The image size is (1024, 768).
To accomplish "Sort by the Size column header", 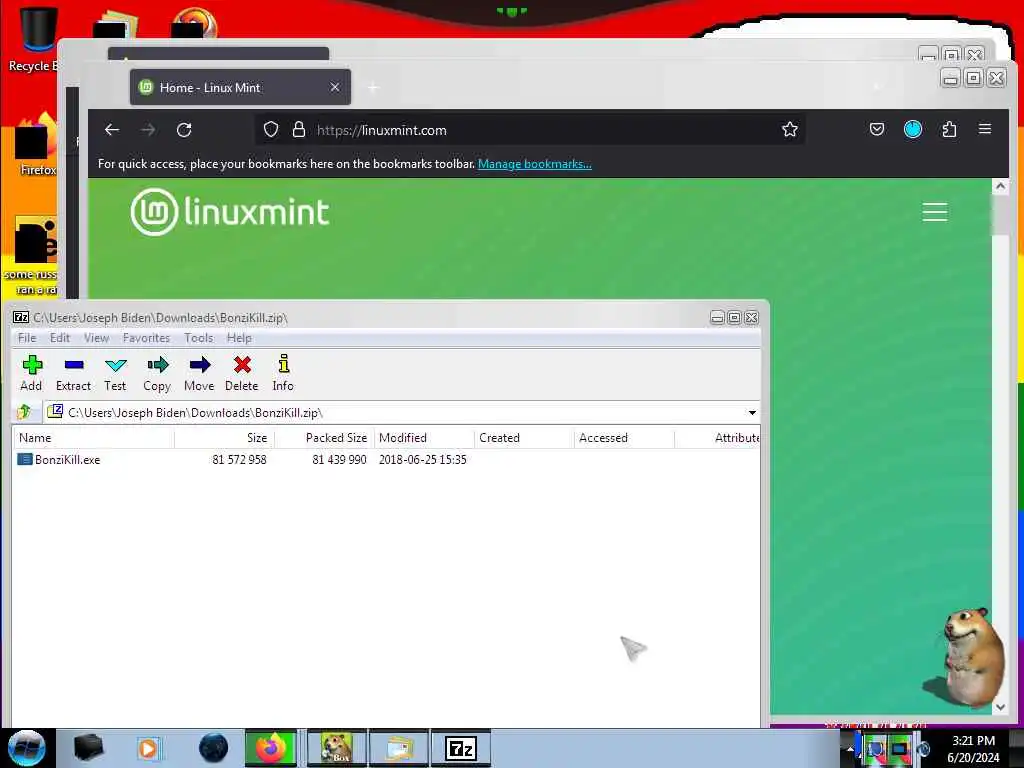I will (x=224, y=438).
